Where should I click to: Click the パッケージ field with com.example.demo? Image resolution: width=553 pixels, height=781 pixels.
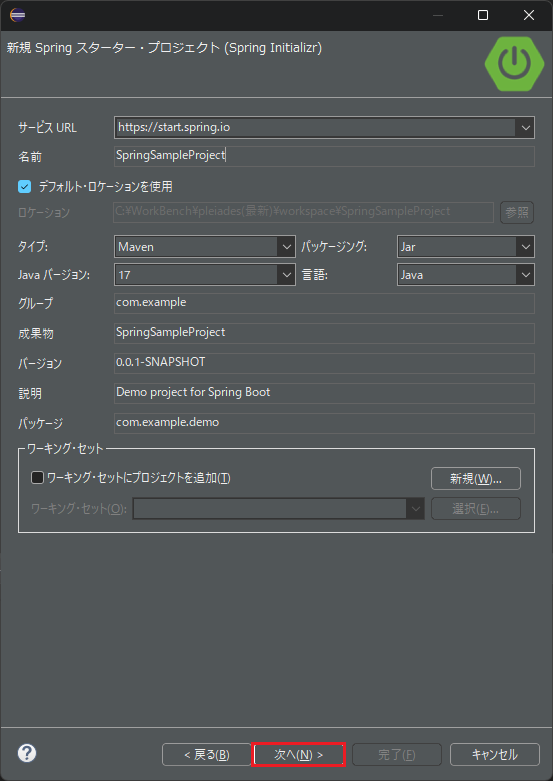[324, 423]
